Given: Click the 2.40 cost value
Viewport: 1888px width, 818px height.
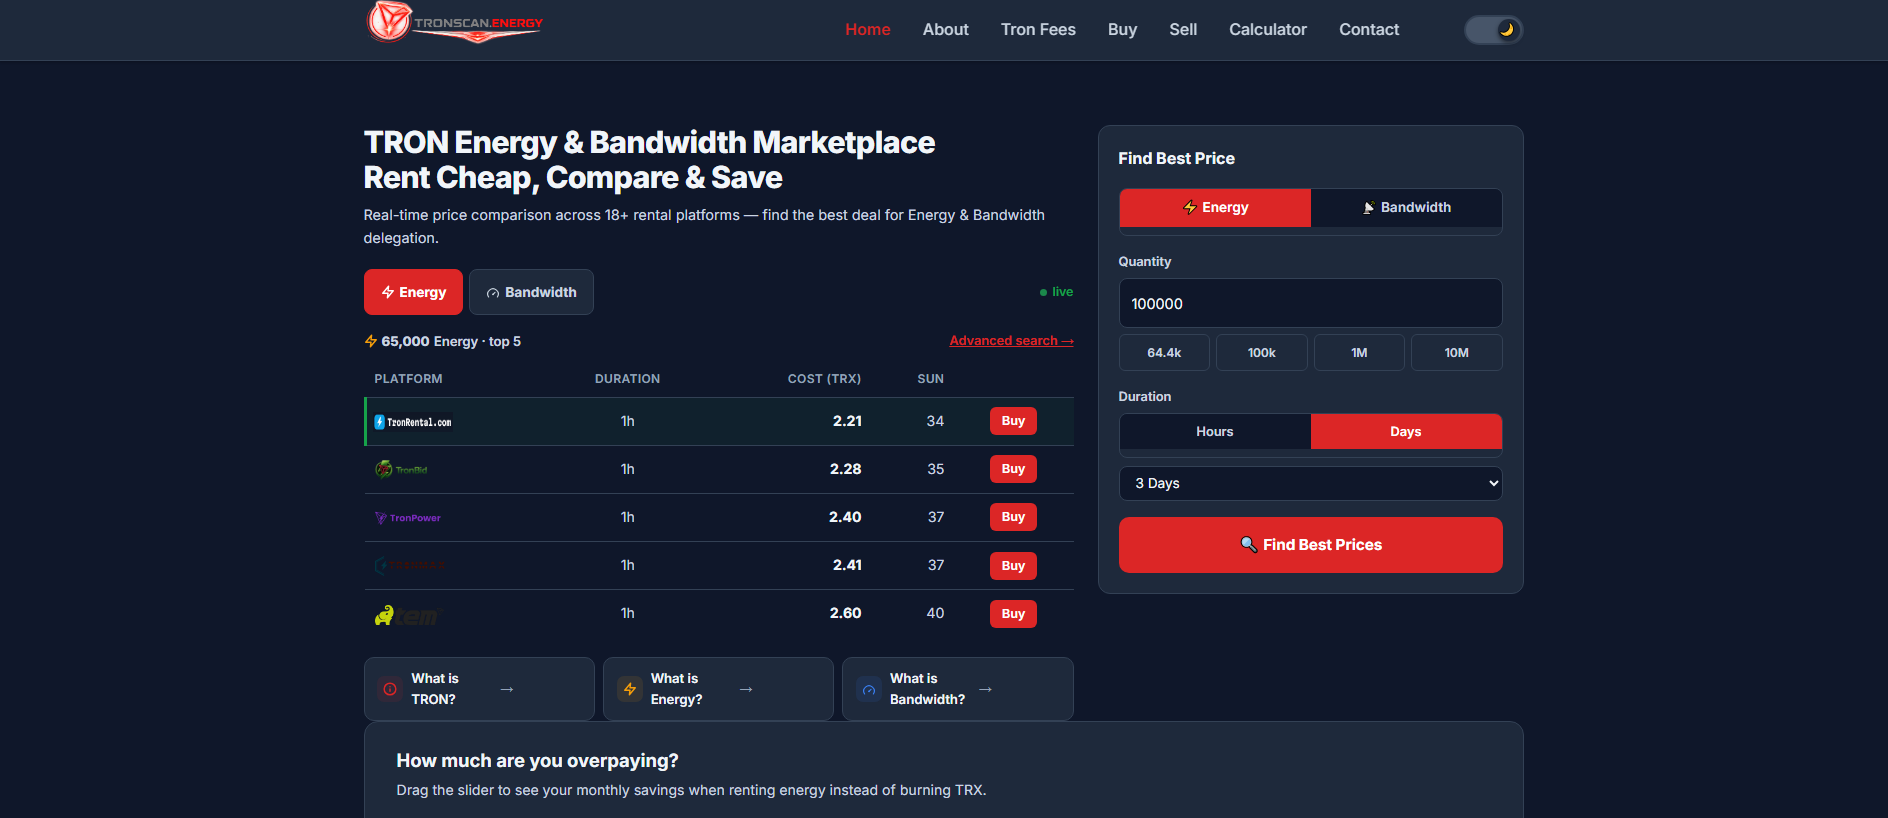Looking at the screenshot, I should (845, 517).
